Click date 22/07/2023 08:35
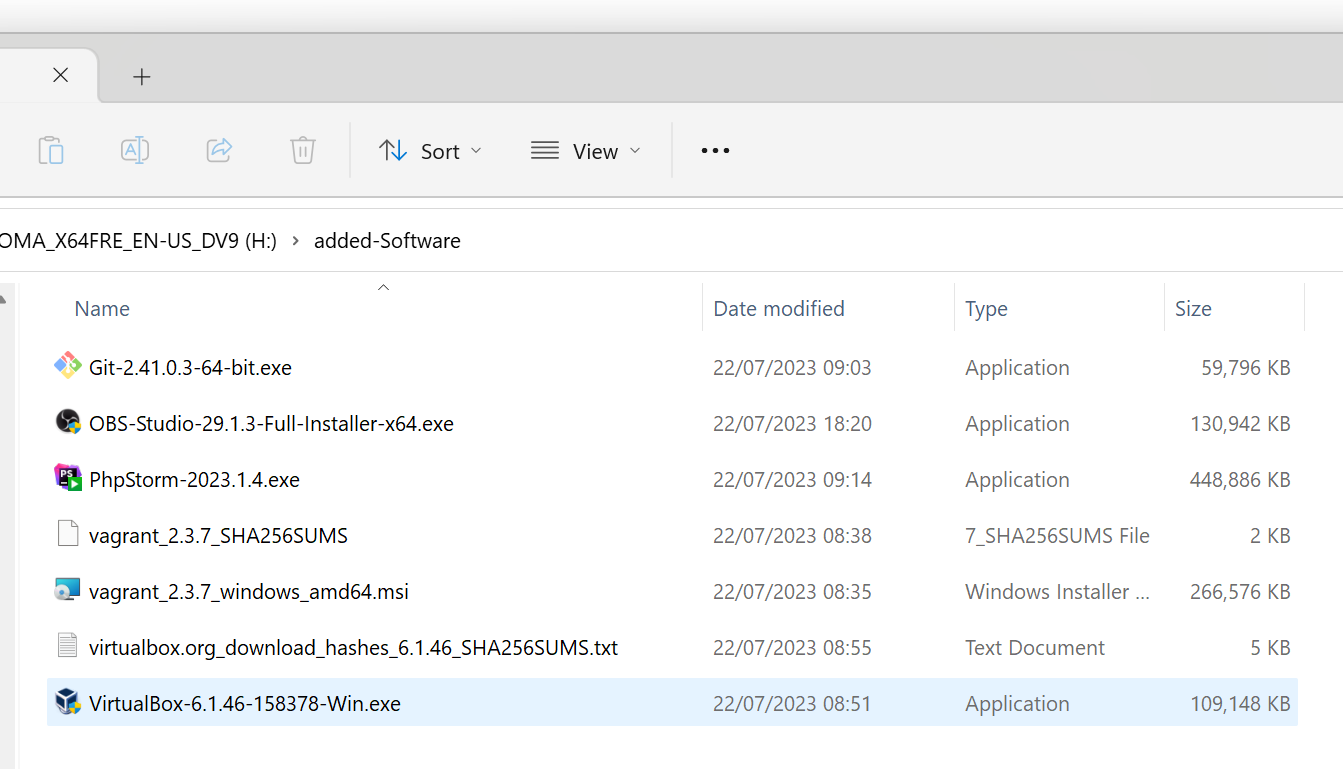This screenshot has width=1343, height=769. [x=792, y=592]
